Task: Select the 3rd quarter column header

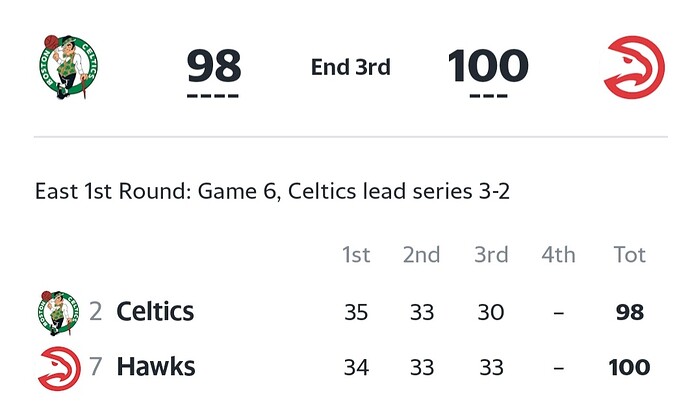Action: pos(491,254)
